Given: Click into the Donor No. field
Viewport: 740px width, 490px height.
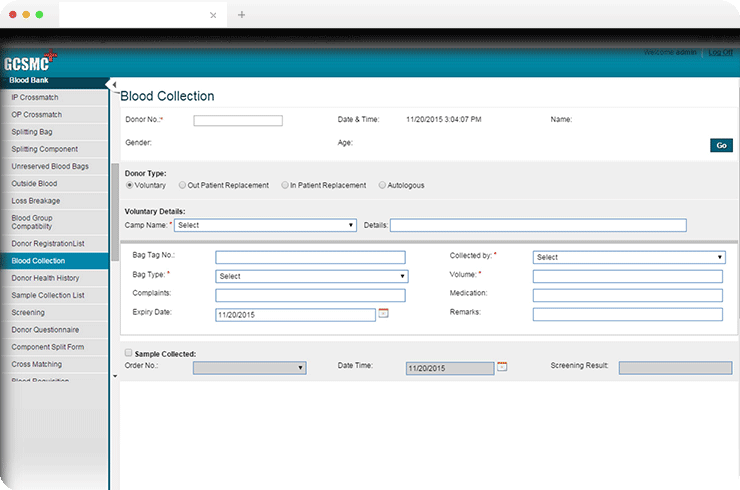Looking at the screenshot, I should pyautogui.click(x=238, y=121).
